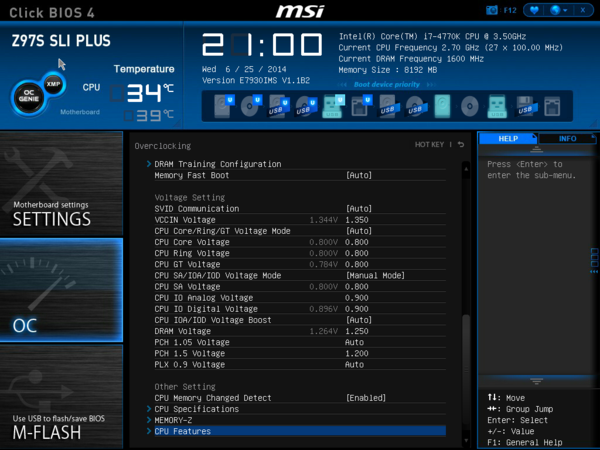
Task: Select DRAM Voltage value 1.250
Action: tap(357, 331)
